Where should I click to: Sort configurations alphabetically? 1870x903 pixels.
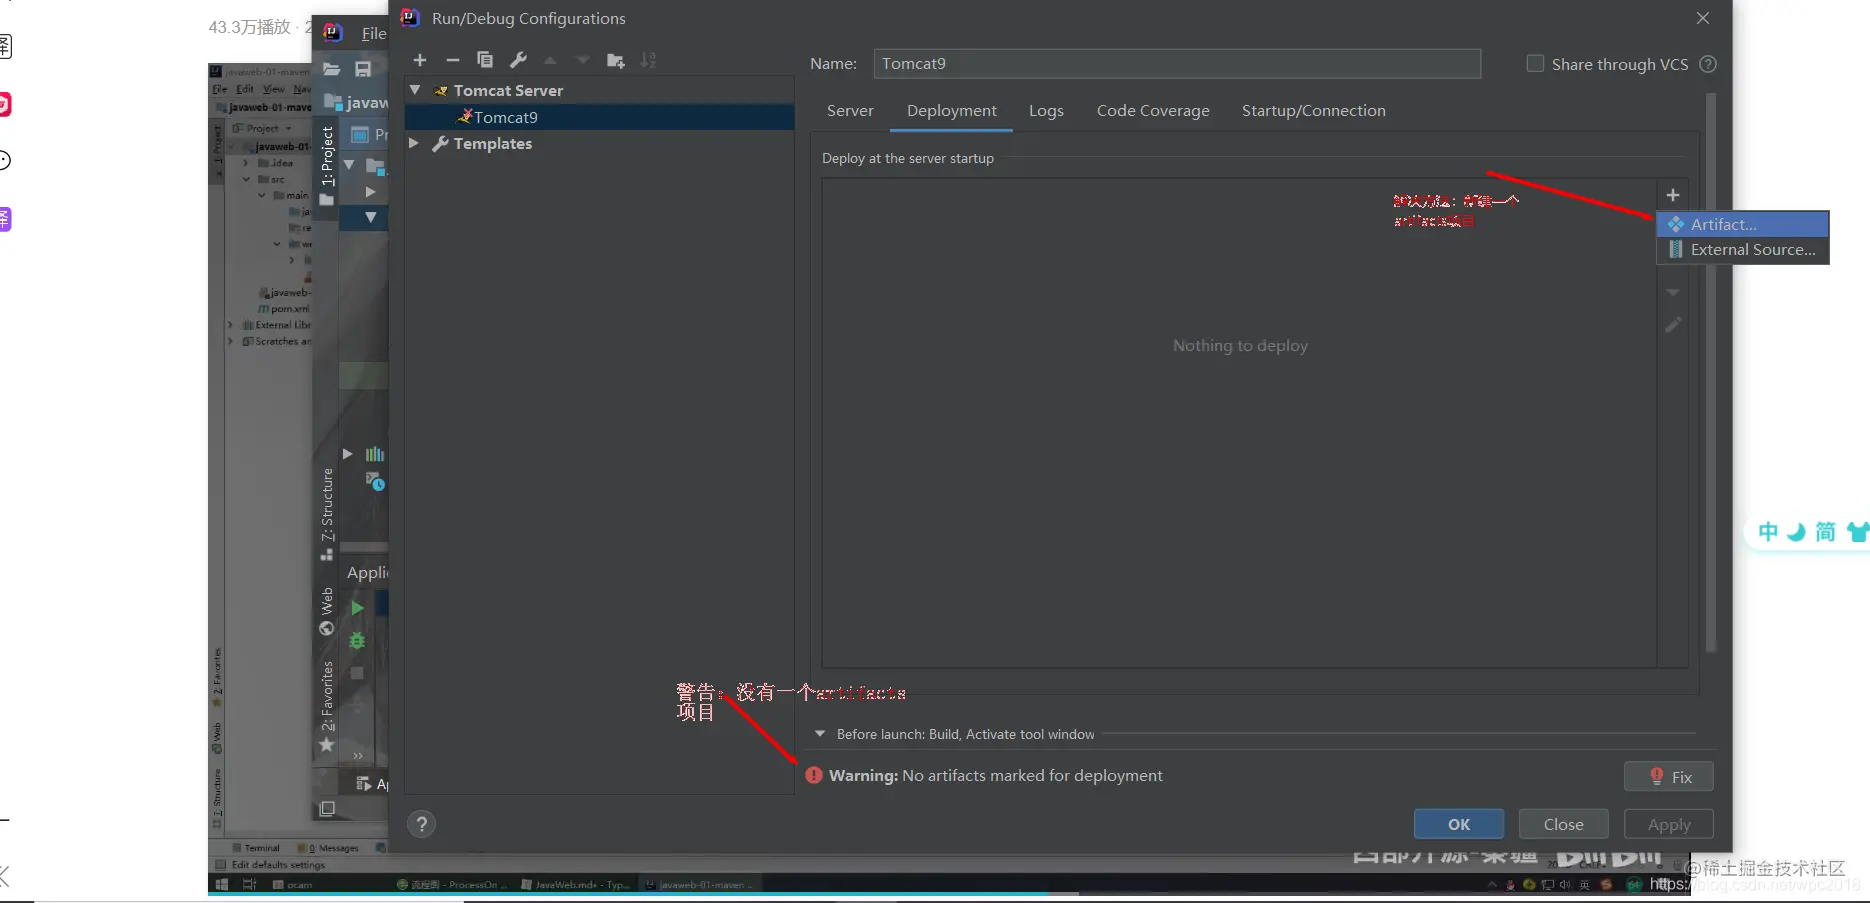point(648,60)
